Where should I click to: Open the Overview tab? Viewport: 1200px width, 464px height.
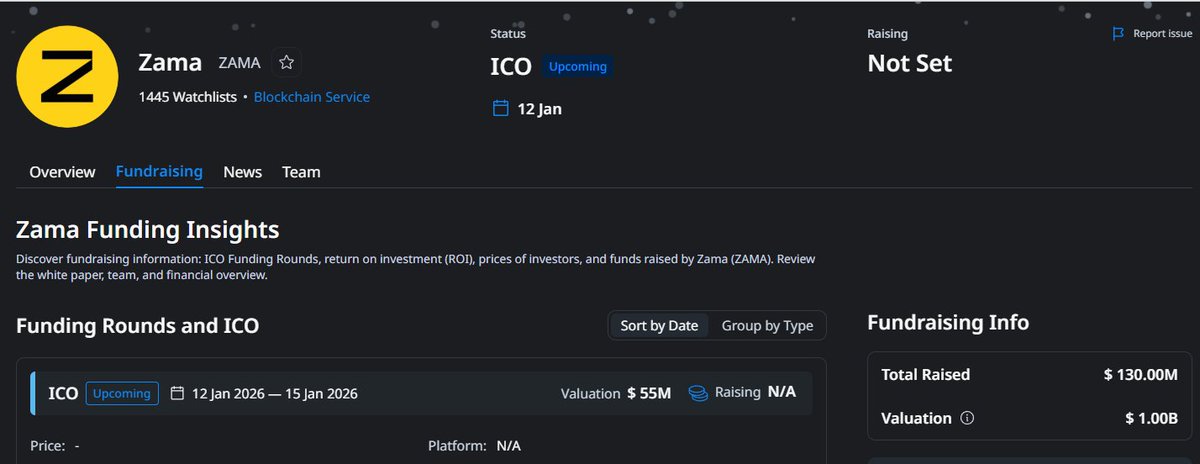pyautogui.click(x=62, y=172)
